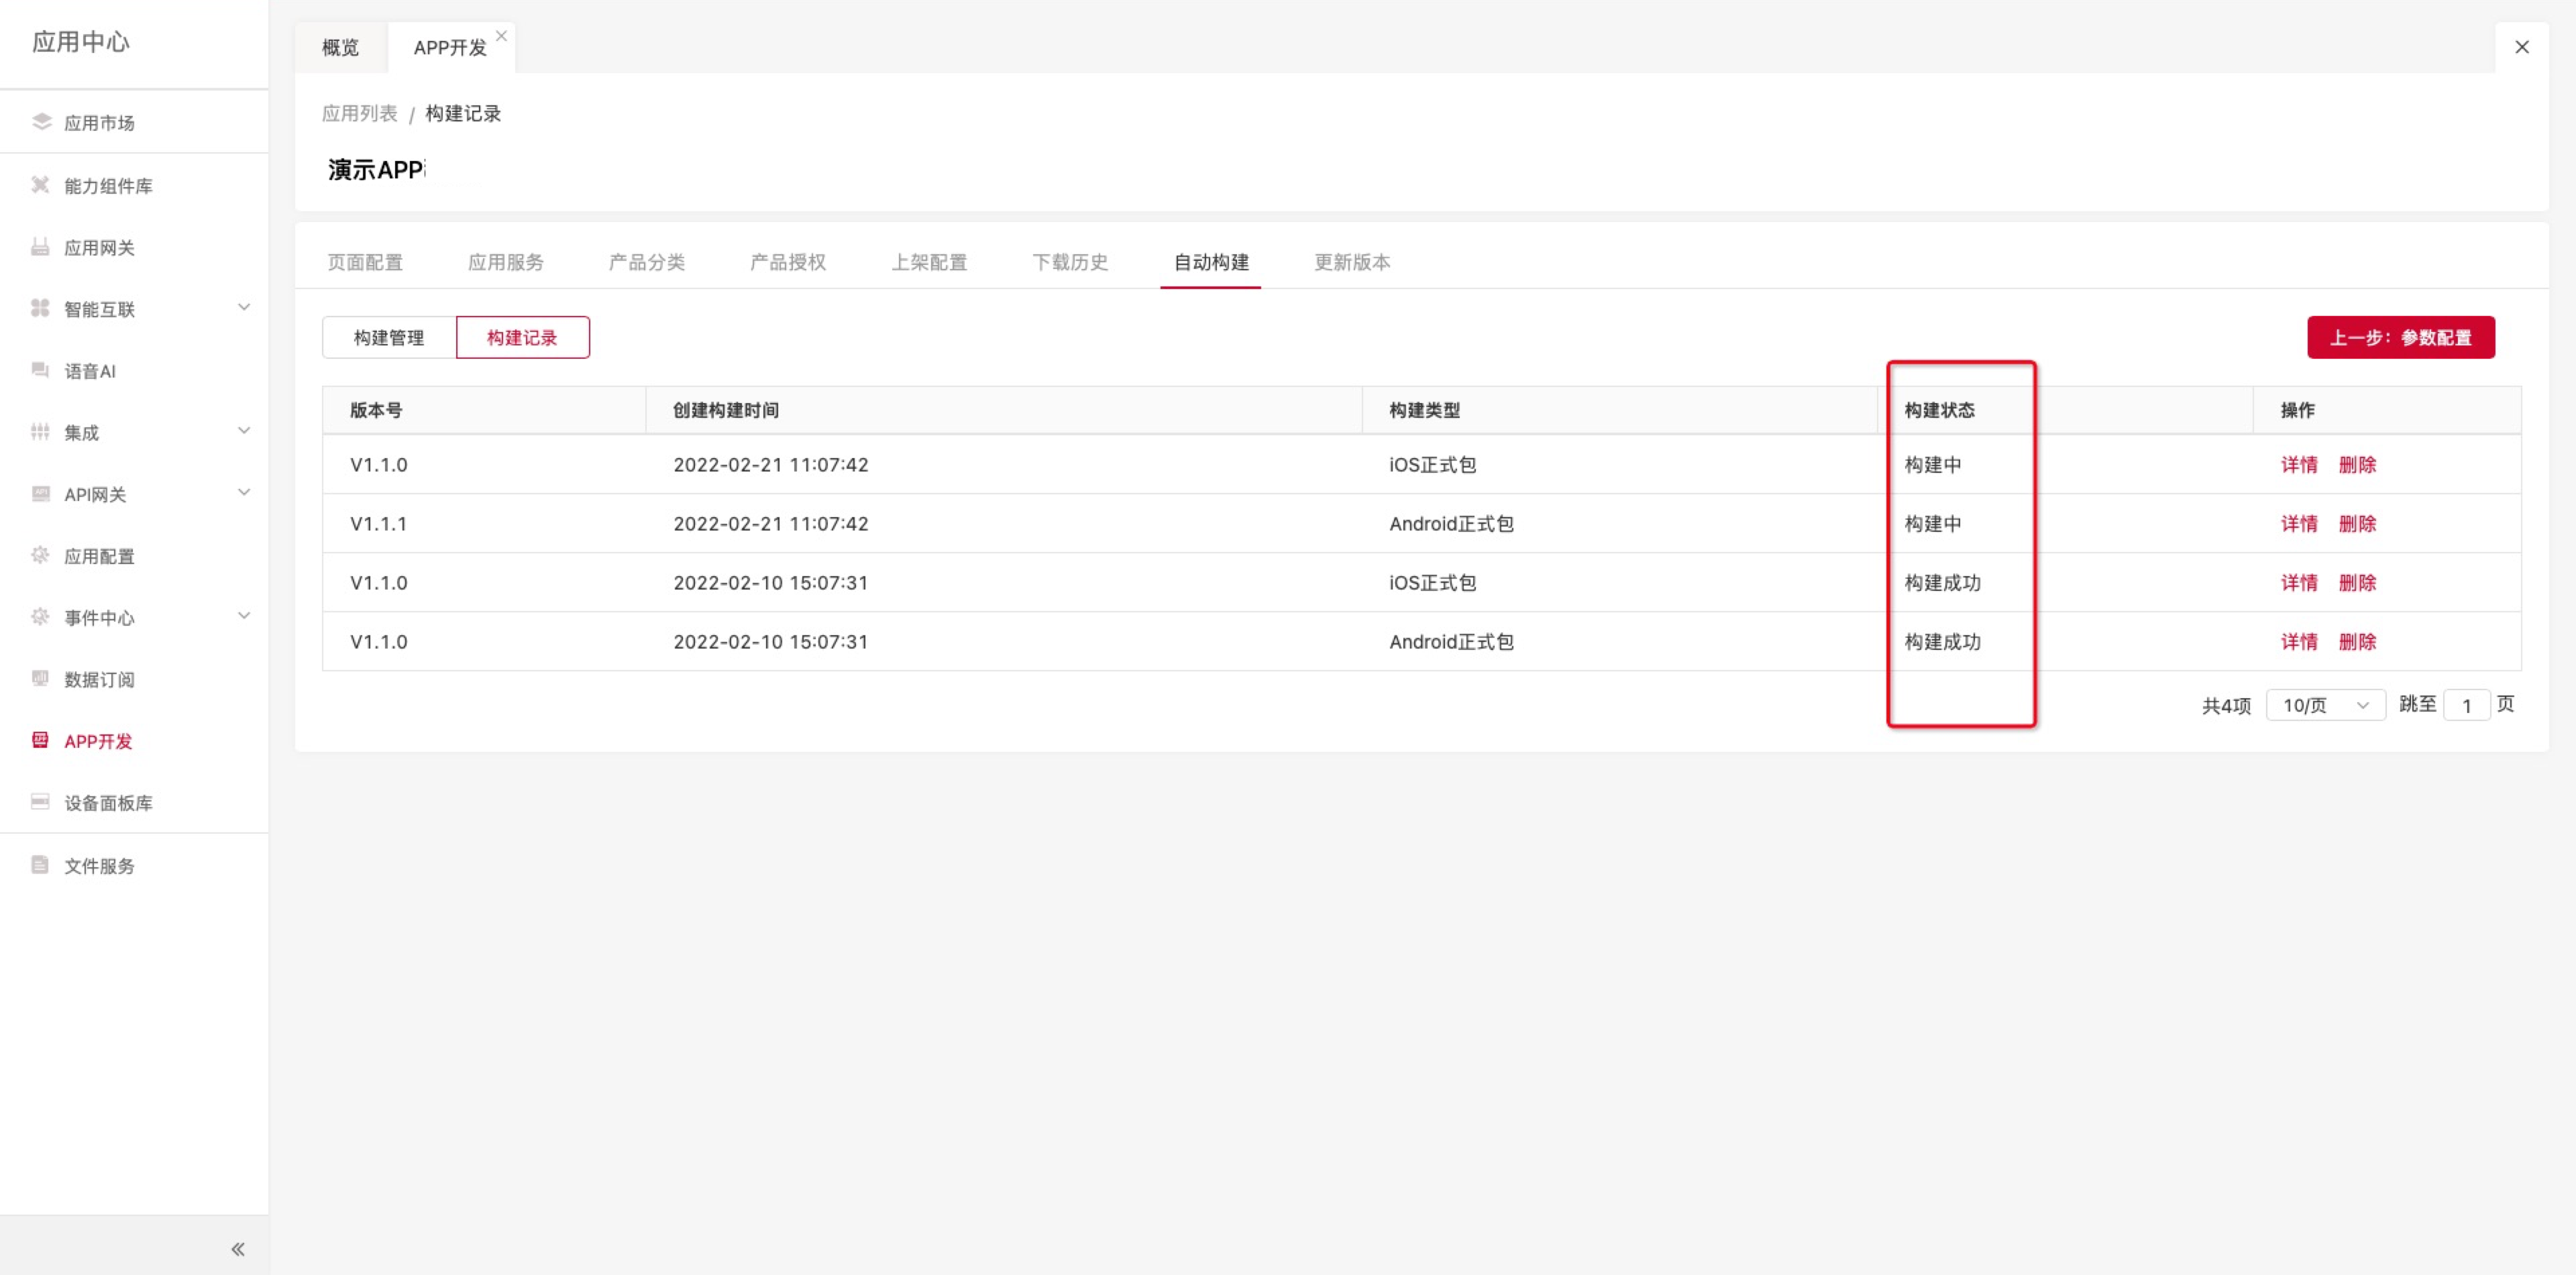Click the 上一步：参数配置 button
Viewport: 2576px width, 1275px height.
click(2400, 338)
